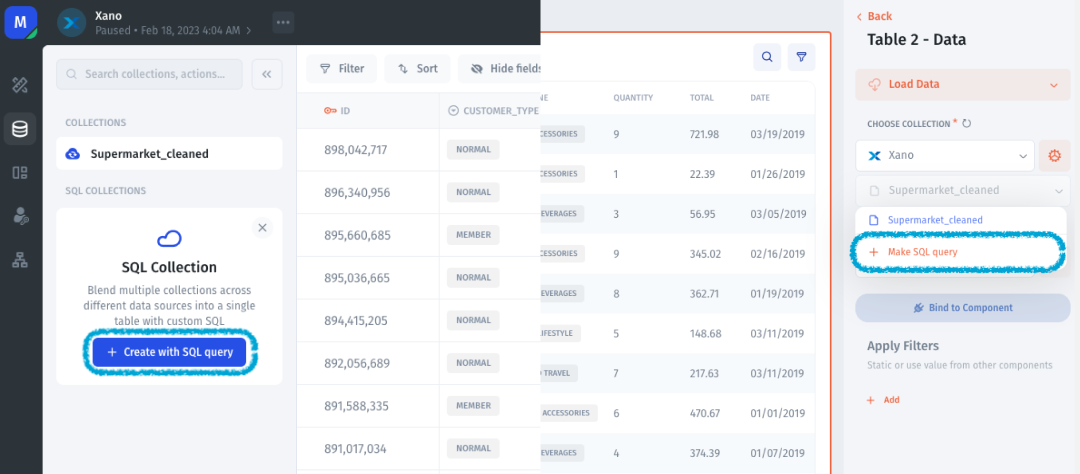Open the hierarchy tree sidebar icon
This screenshot has height=474, width=1080.
pos(20,260)
